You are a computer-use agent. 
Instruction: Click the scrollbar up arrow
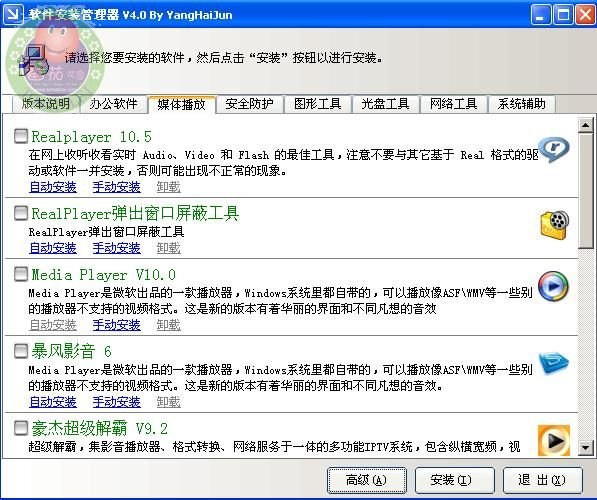click(x=586, y=125)
